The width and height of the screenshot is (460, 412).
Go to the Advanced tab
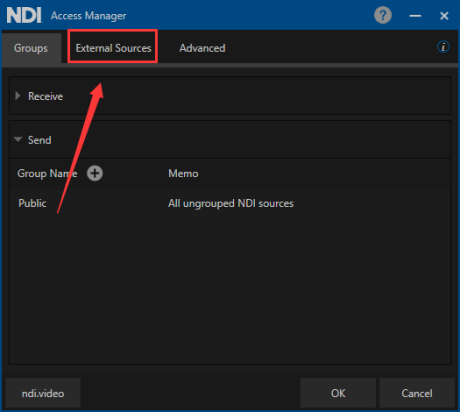tap(202, 48)
